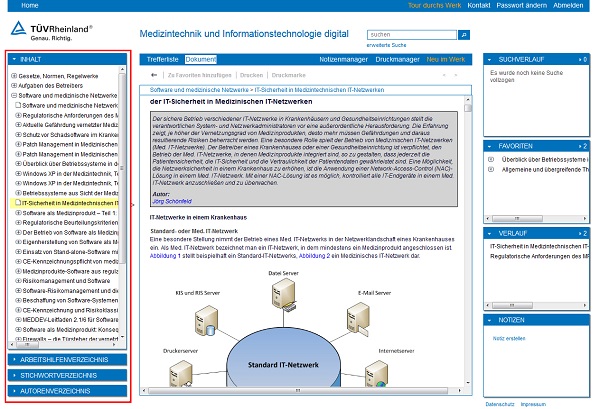This screenshot has width=600, height=409.
Task: Focus the 'suchen' search field
Action: [412, 35]
